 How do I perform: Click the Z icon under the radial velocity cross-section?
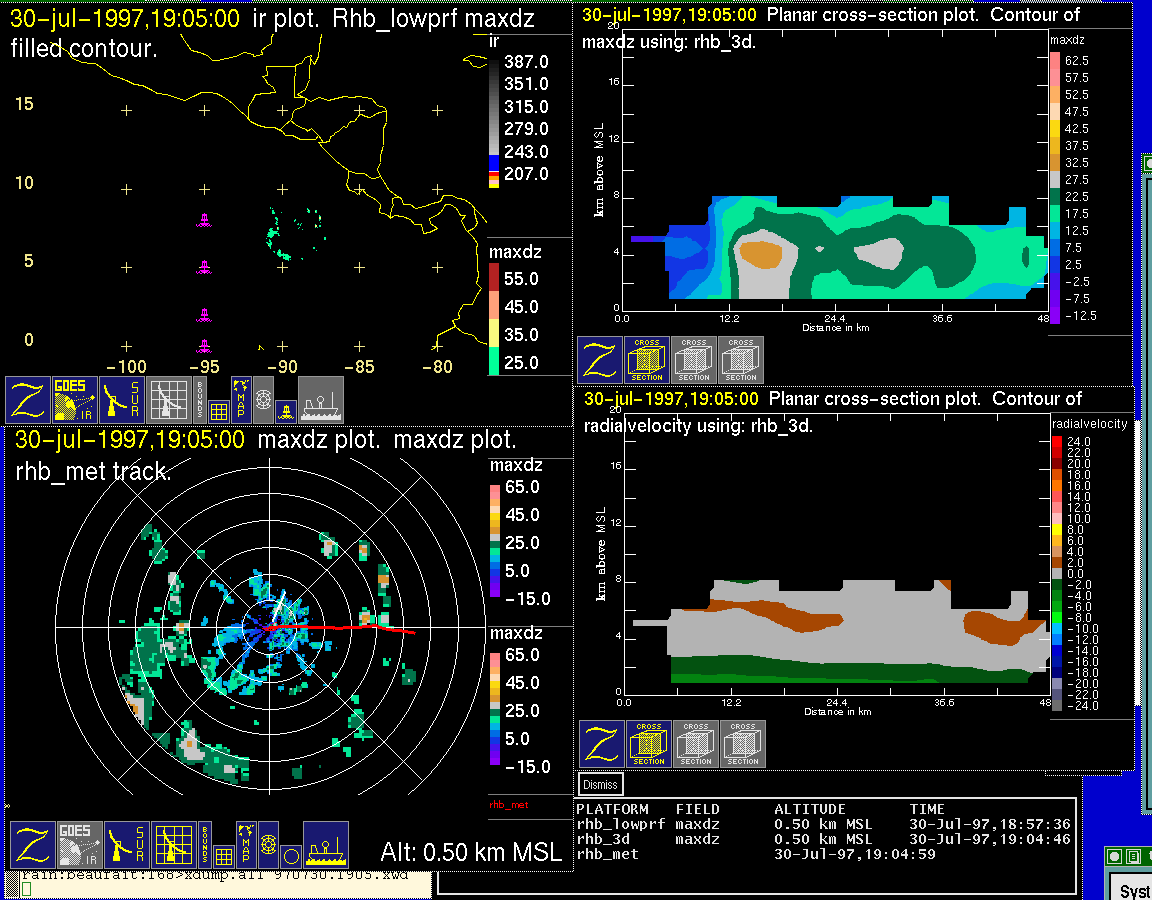click(x=602, y=744)
